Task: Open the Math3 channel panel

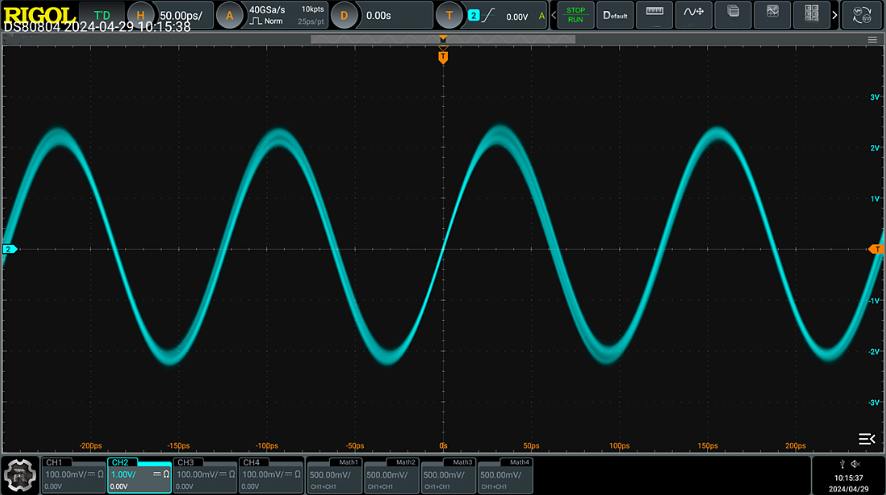Action: point(448,475)
